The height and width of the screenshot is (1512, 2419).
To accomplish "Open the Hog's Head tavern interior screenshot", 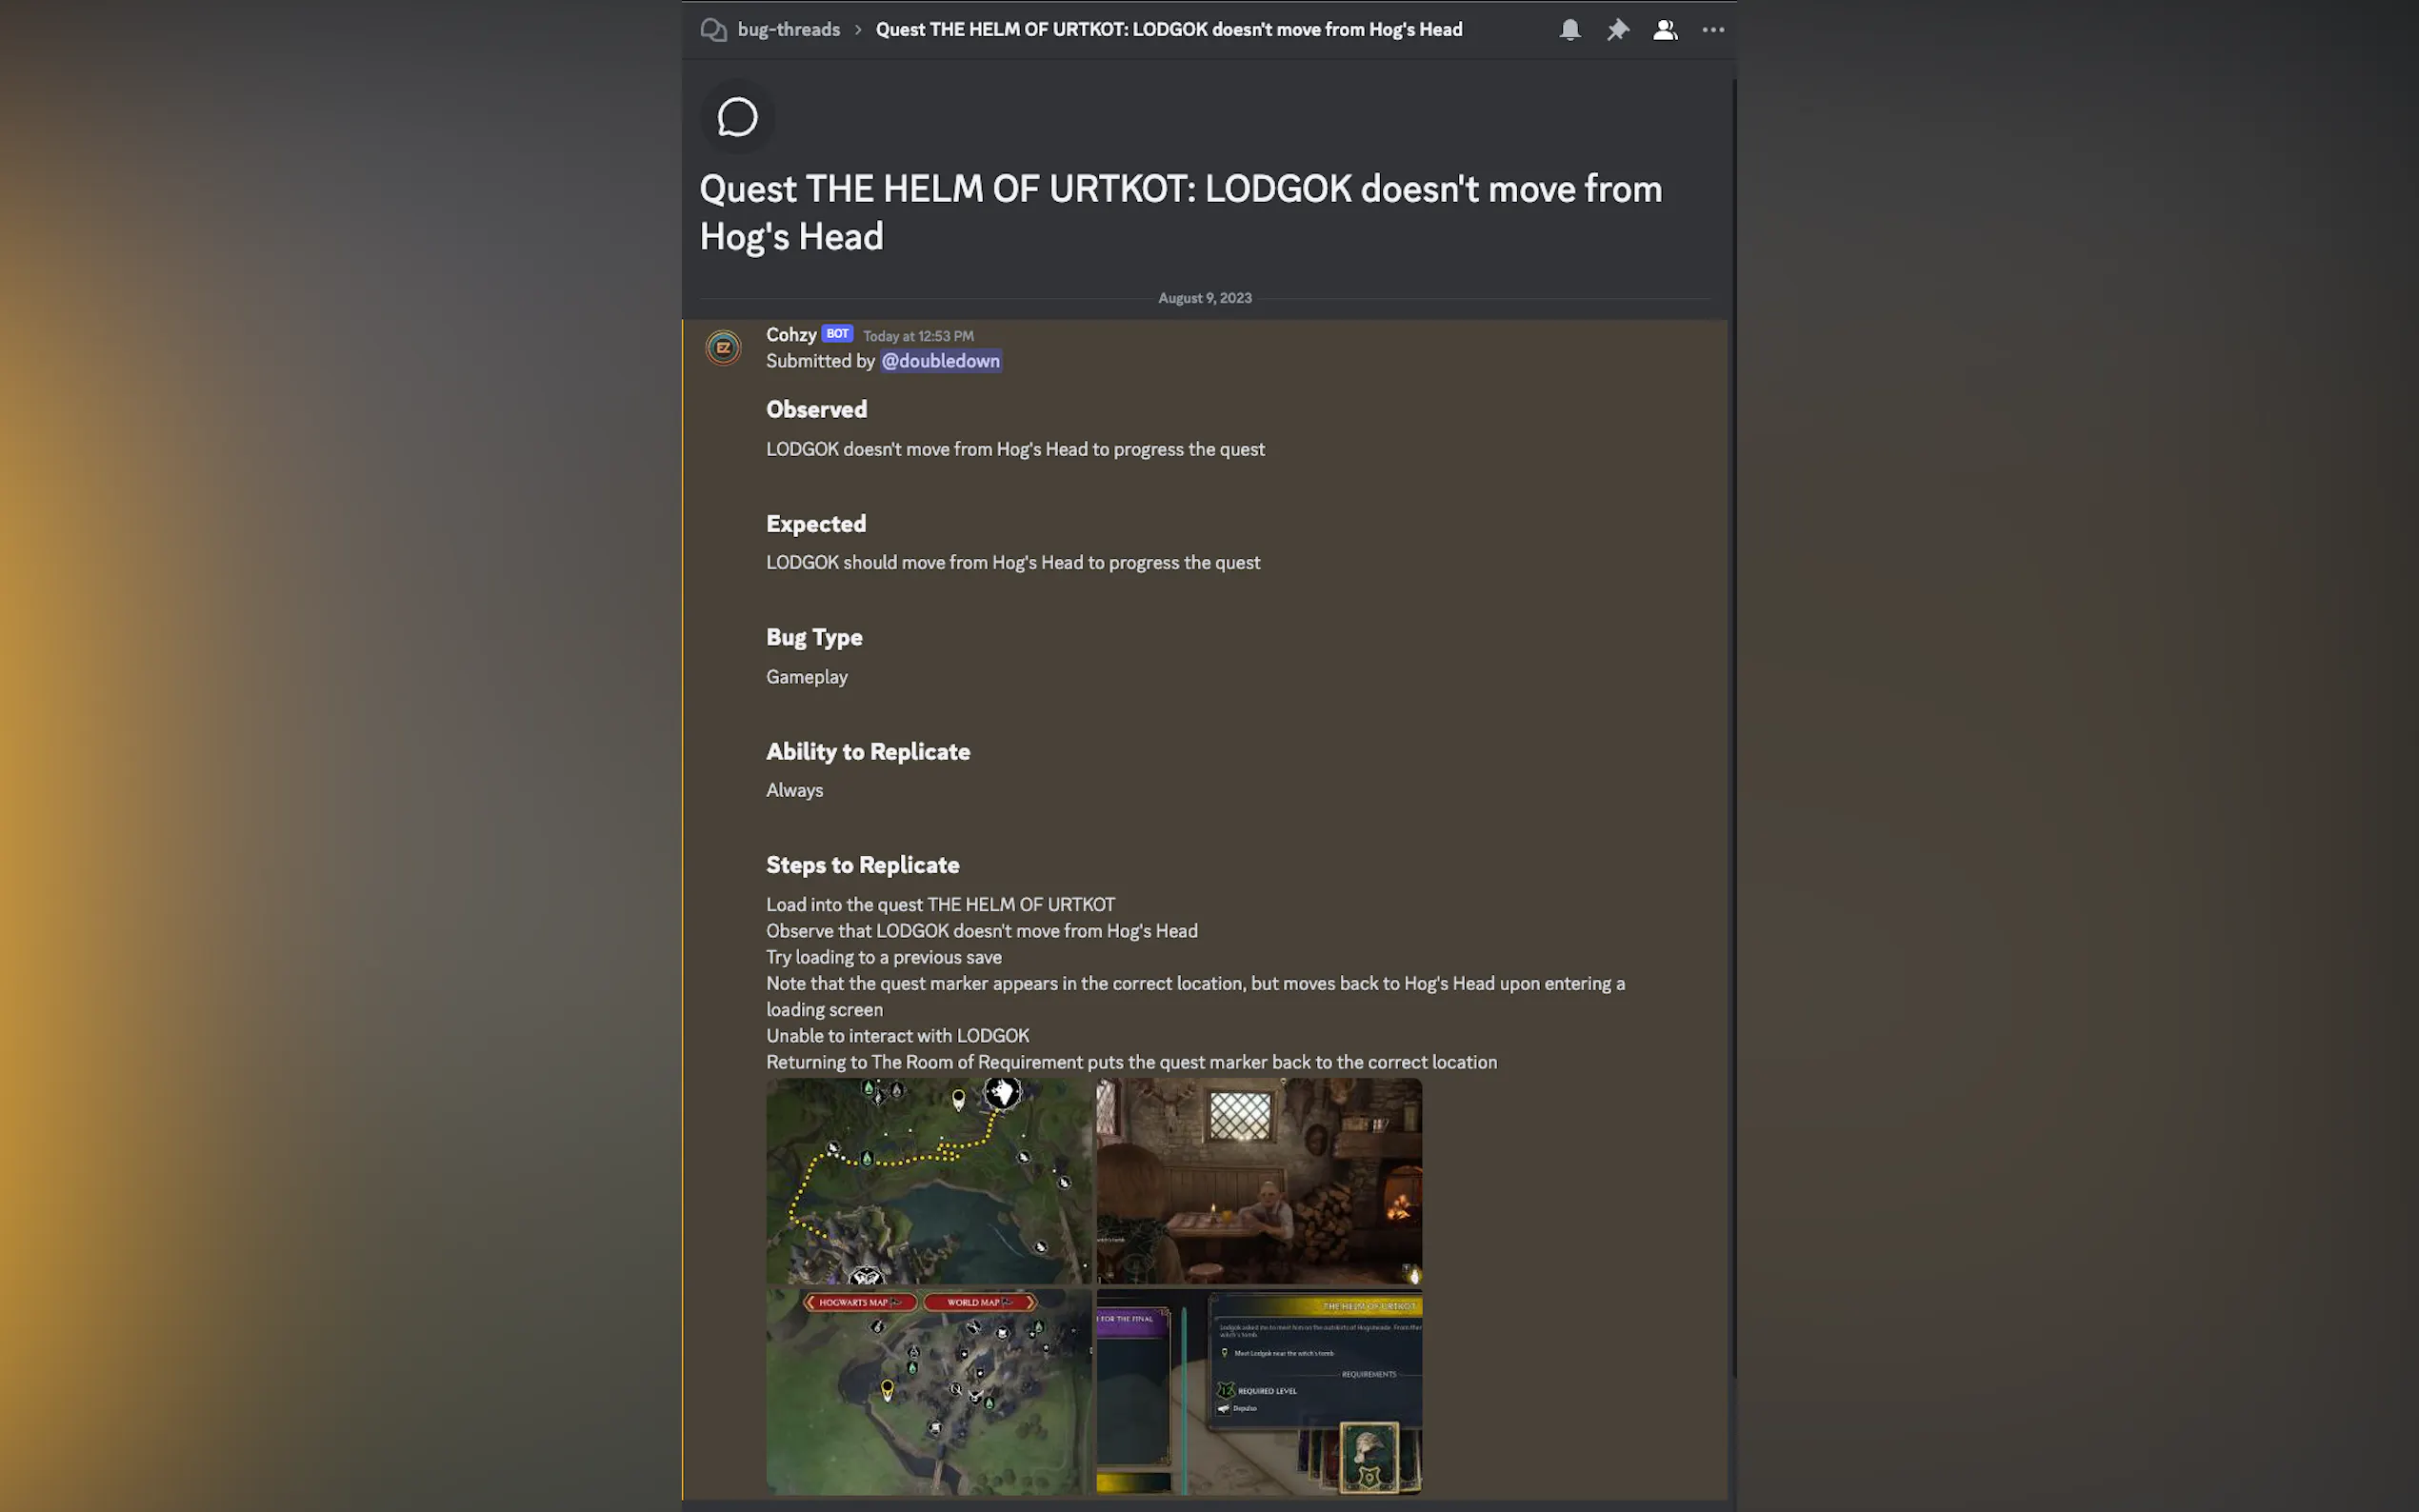I will pos(1258,1180).
